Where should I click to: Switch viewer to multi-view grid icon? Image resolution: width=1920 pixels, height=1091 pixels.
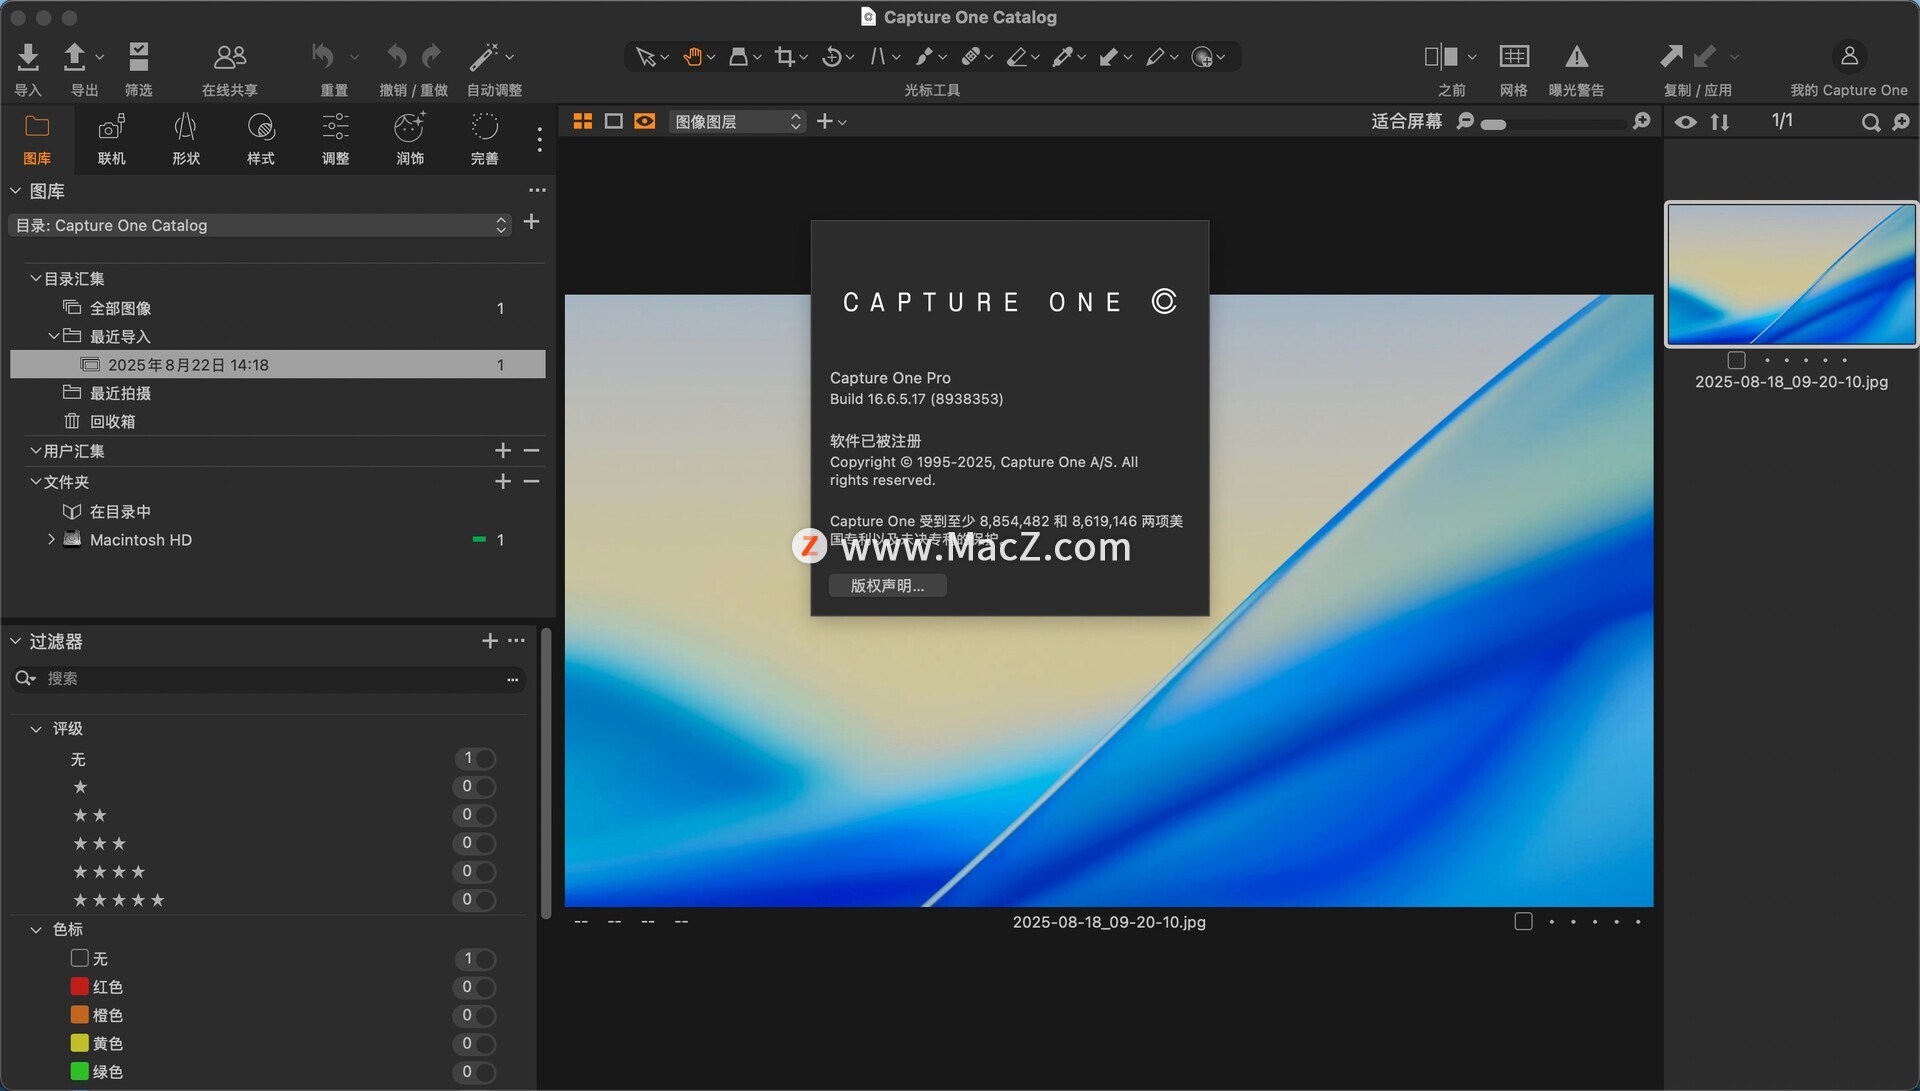point(583,121)
